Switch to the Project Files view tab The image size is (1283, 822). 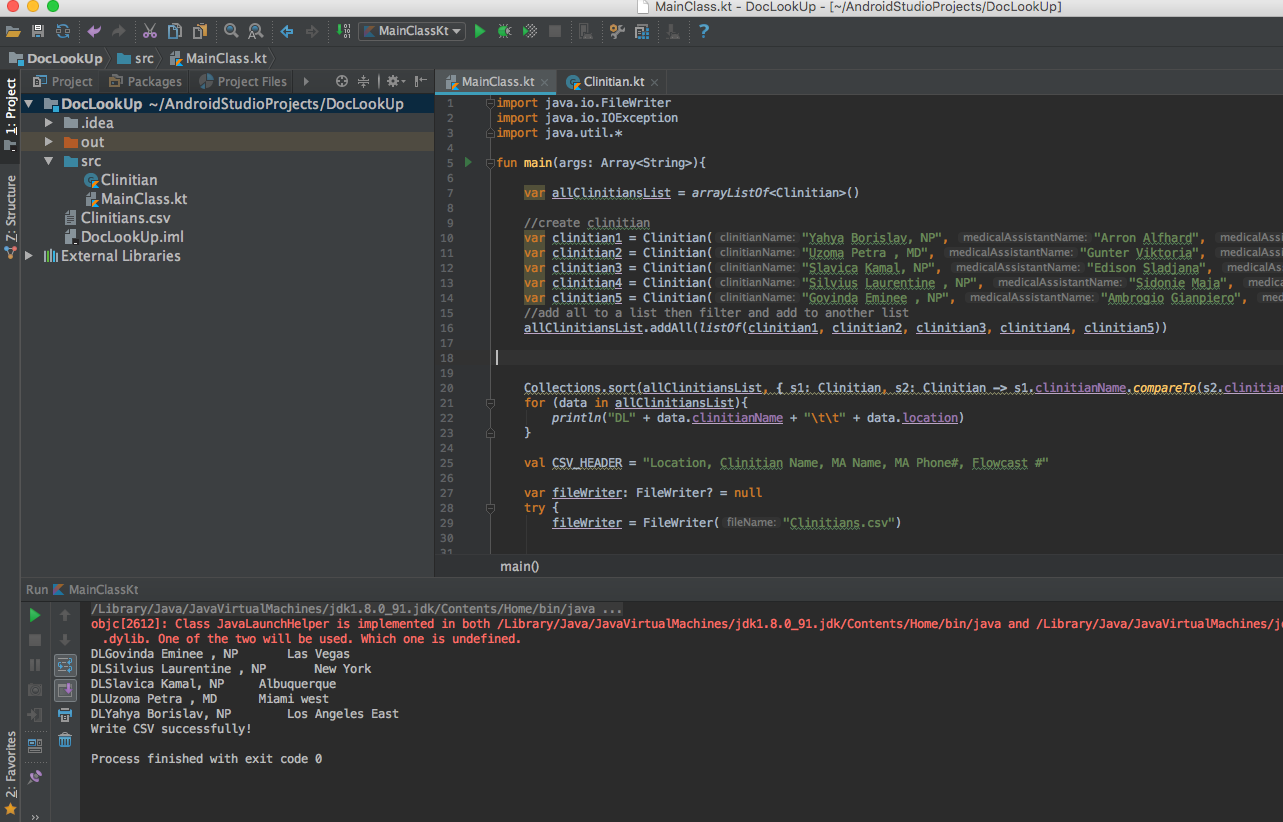point(243,82)
